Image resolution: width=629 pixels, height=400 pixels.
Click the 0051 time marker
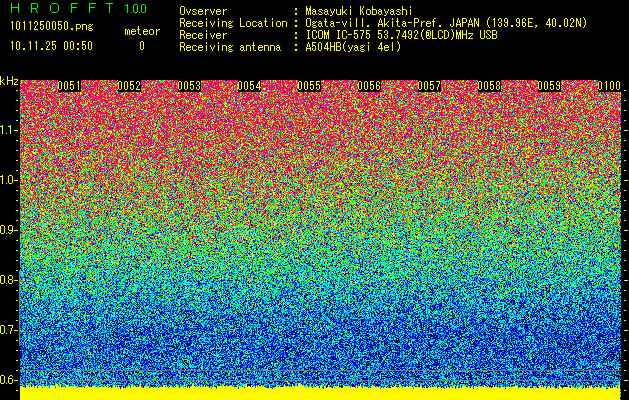(x=69, y=86)
